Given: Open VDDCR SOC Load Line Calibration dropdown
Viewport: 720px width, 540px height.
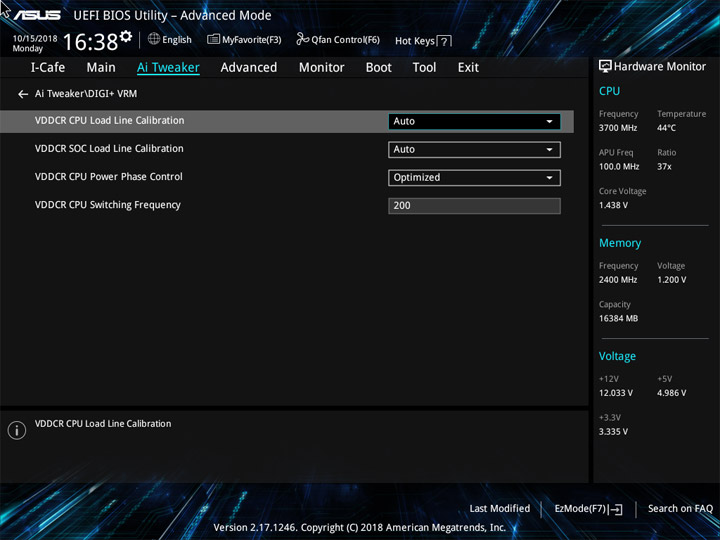Looking at the screenshot, I should 474,150.
